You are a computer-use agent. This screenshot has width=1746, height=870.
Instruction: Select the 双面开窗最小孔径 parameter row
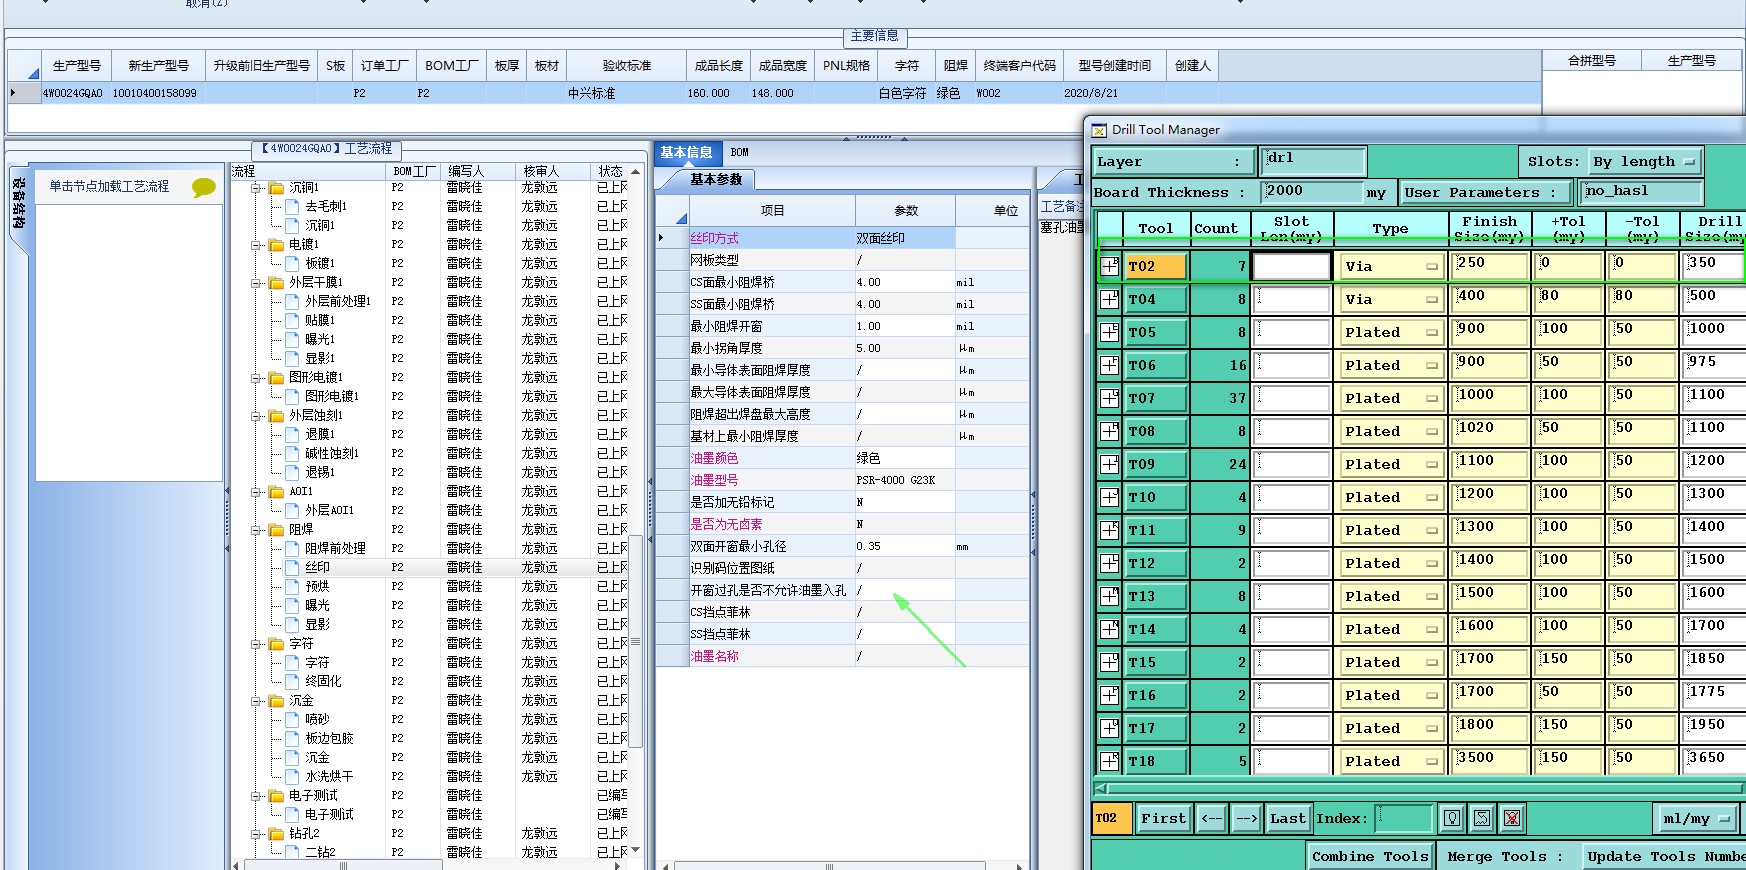coord(842,546)
